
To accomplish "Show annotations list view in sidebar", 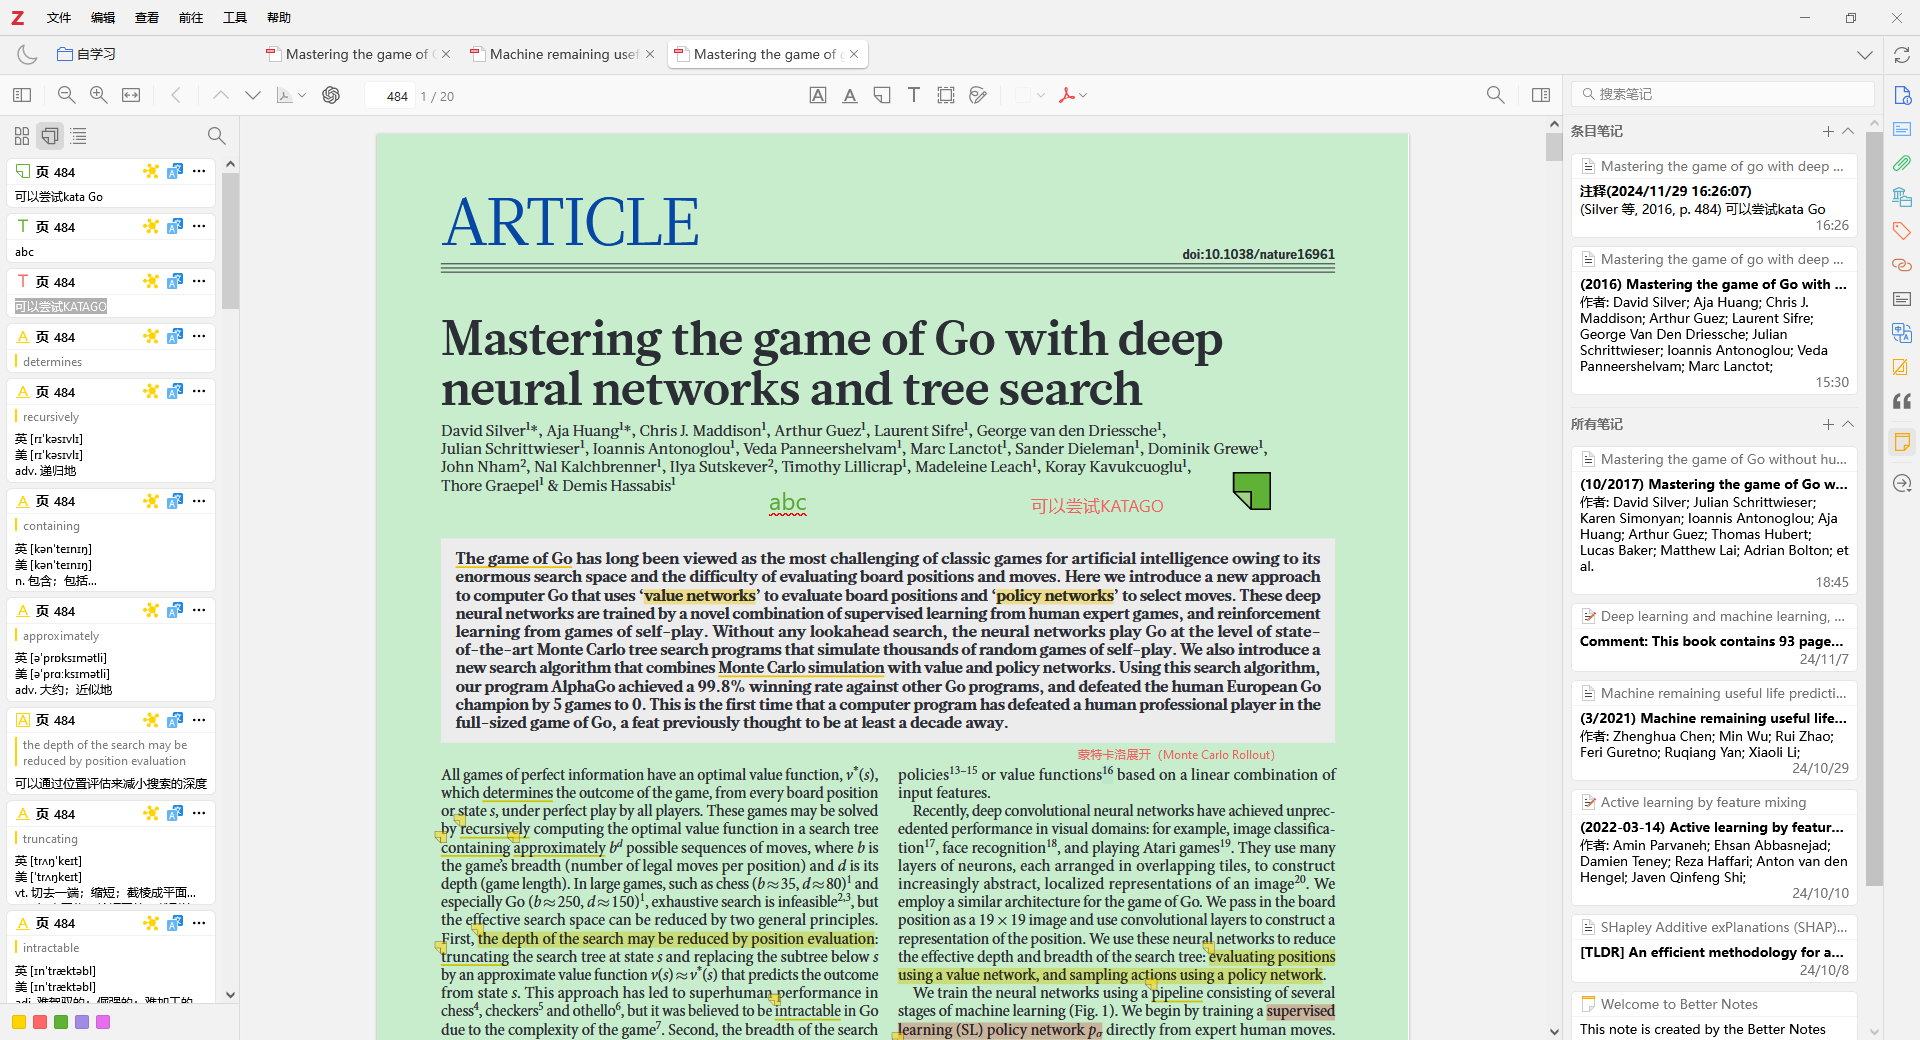I will (x=50, y=135).
